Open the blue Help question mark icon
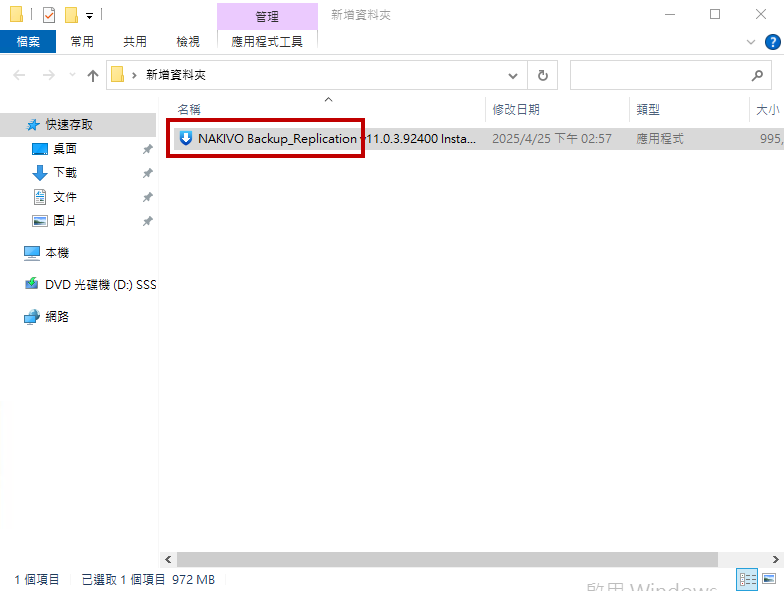 pos(772,42)
